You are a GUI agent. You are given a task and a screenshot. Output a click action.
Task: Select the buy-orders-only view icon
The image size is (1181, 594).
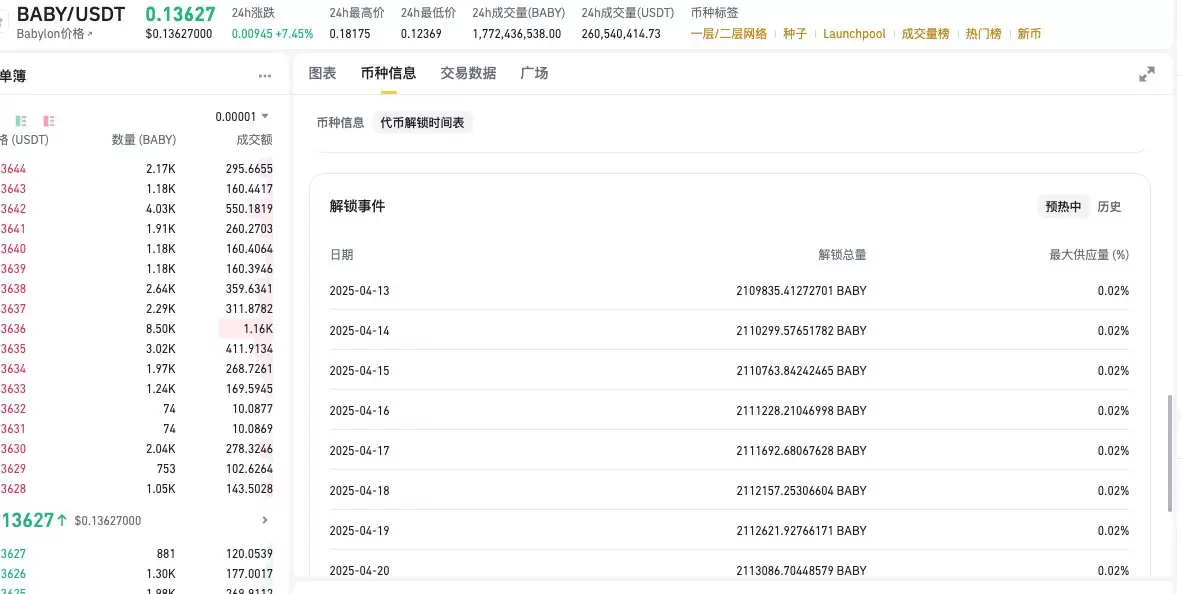pyautogui.click(x=21, y=120)
